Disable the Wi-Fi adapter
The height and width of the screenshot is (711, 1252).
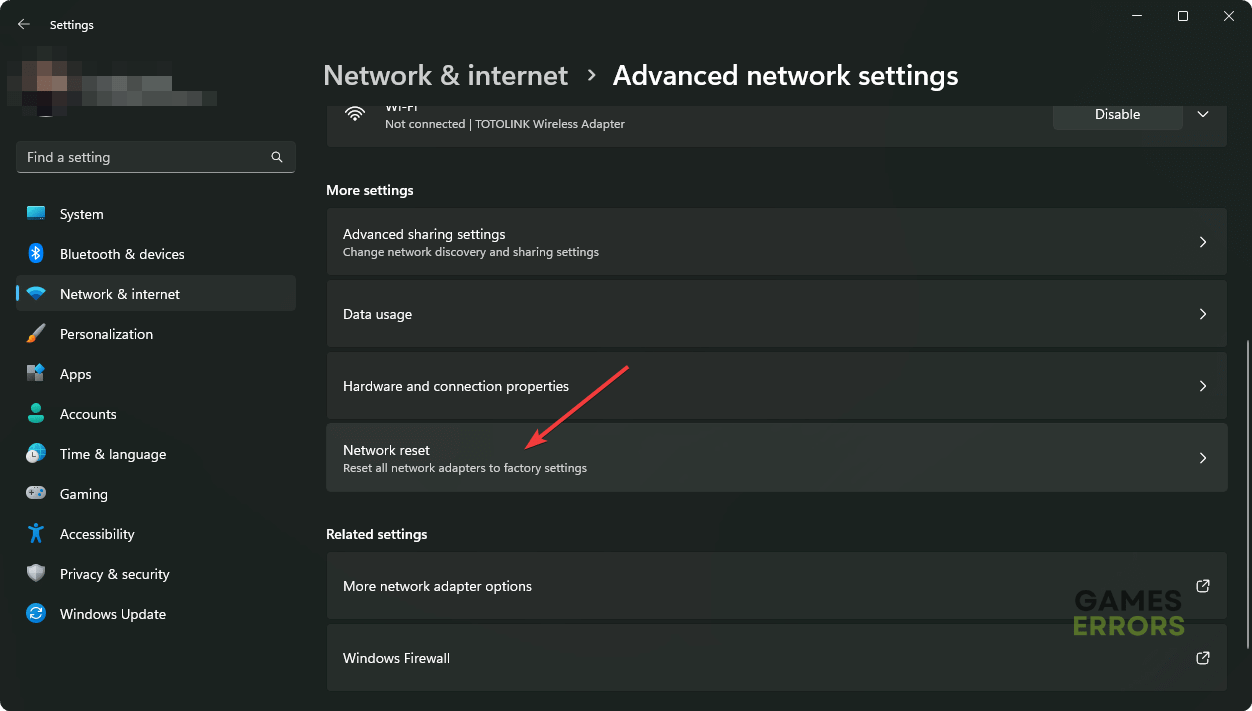click(x=1117, y=114)
